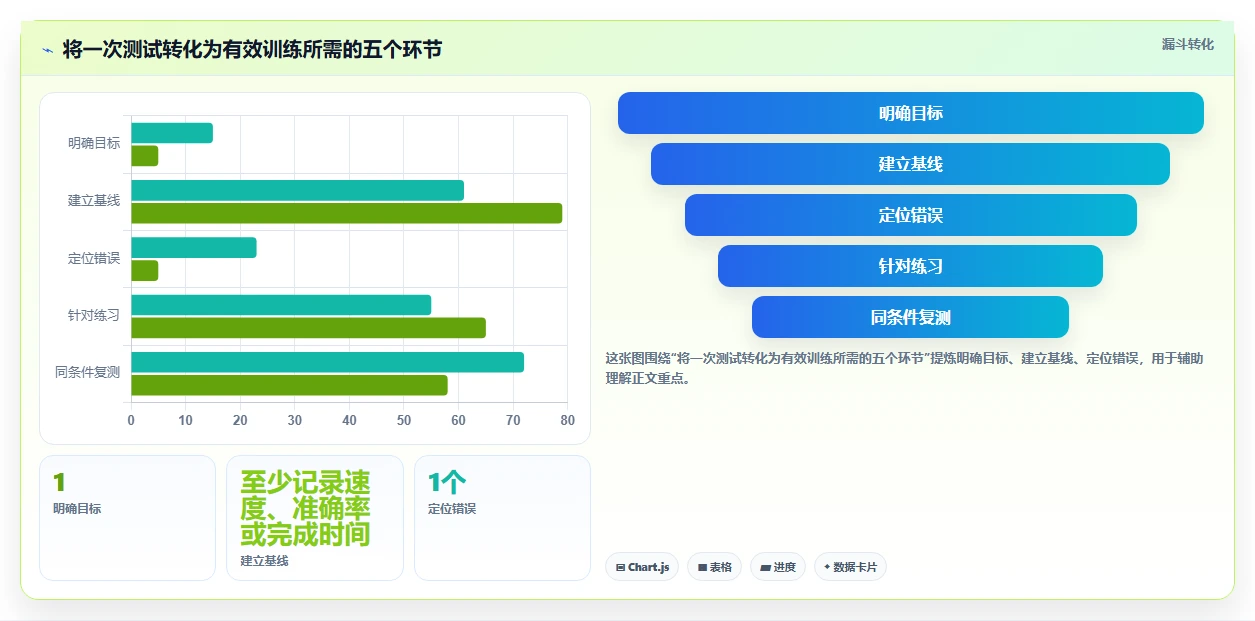Click the description paragraph starting 这张图围绕
The width and height of the screenshot is (1255, 621).
[904, 368]
